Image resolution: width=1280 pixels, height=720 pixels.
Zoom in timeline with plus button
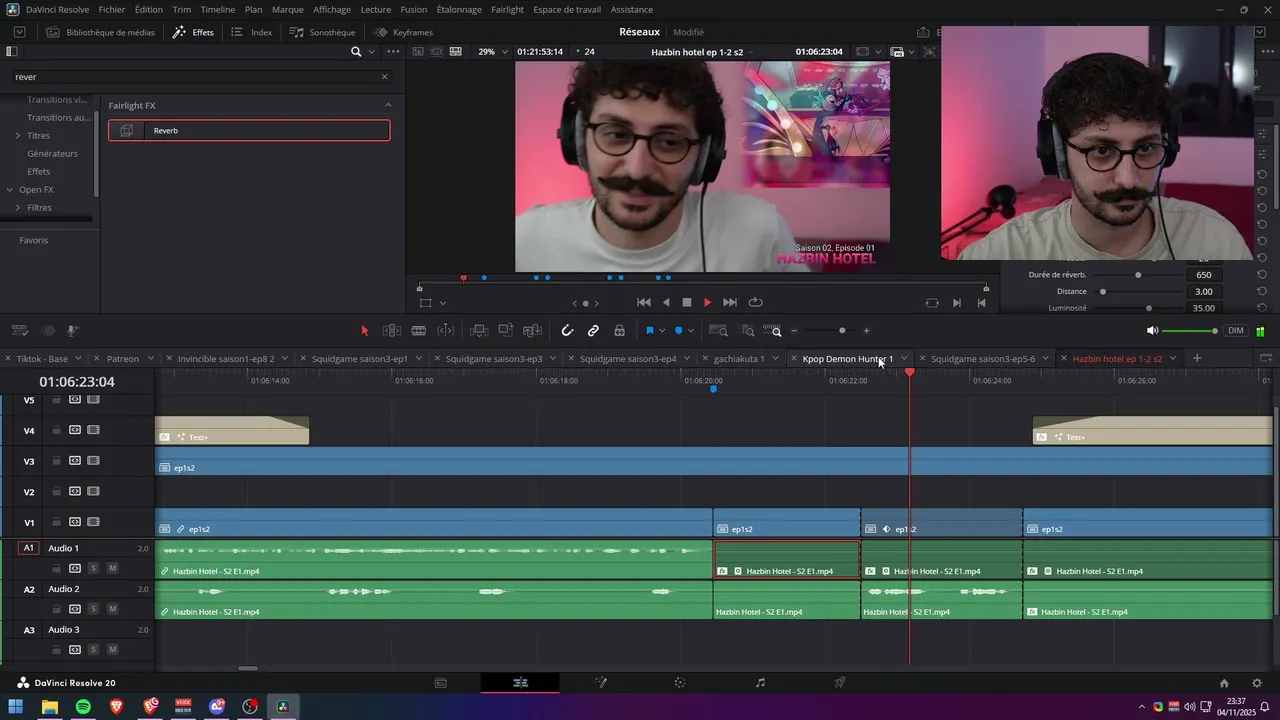pos(866,331)
